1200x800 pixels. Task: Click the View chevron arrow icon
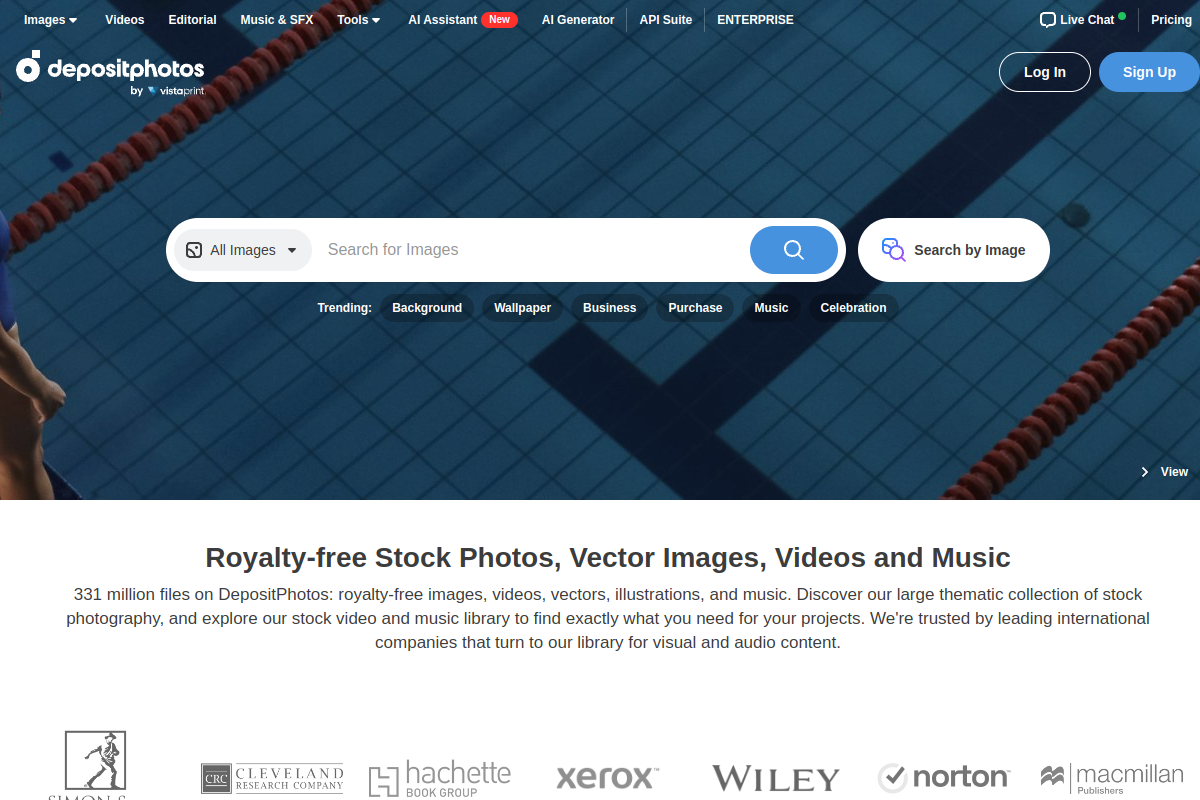[x=1145, y=472]
